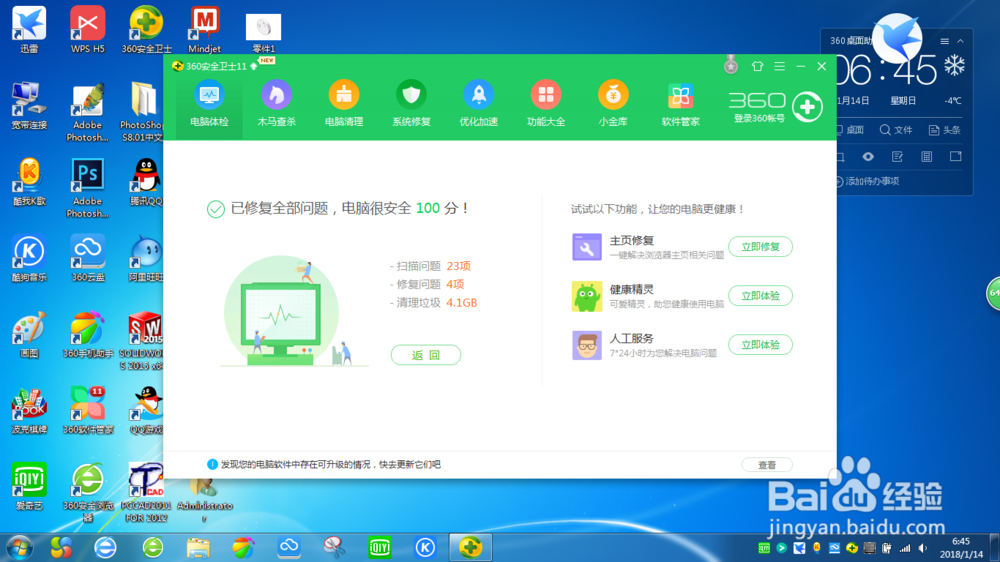Select the 画图 desktop icon

(x=29, y=335)
